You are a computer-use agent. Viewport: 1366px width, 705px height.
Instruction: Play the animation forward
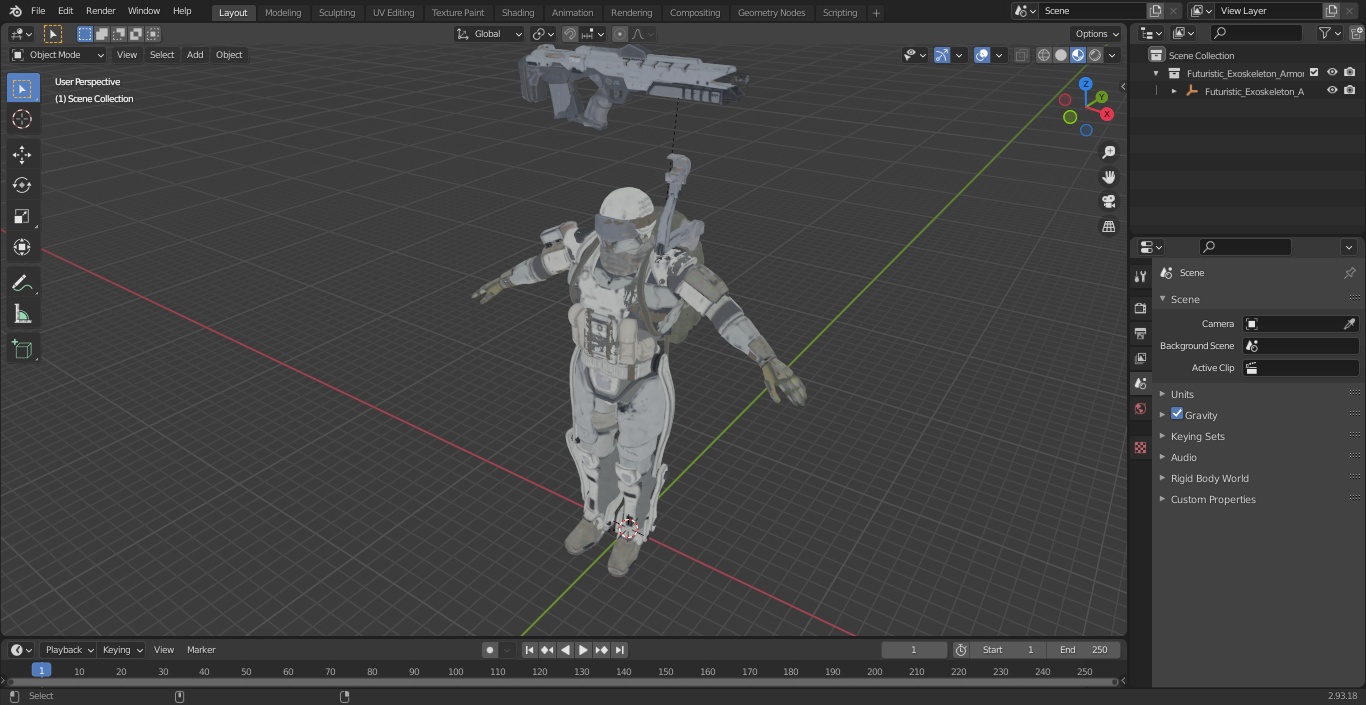(x=583, y=650)
